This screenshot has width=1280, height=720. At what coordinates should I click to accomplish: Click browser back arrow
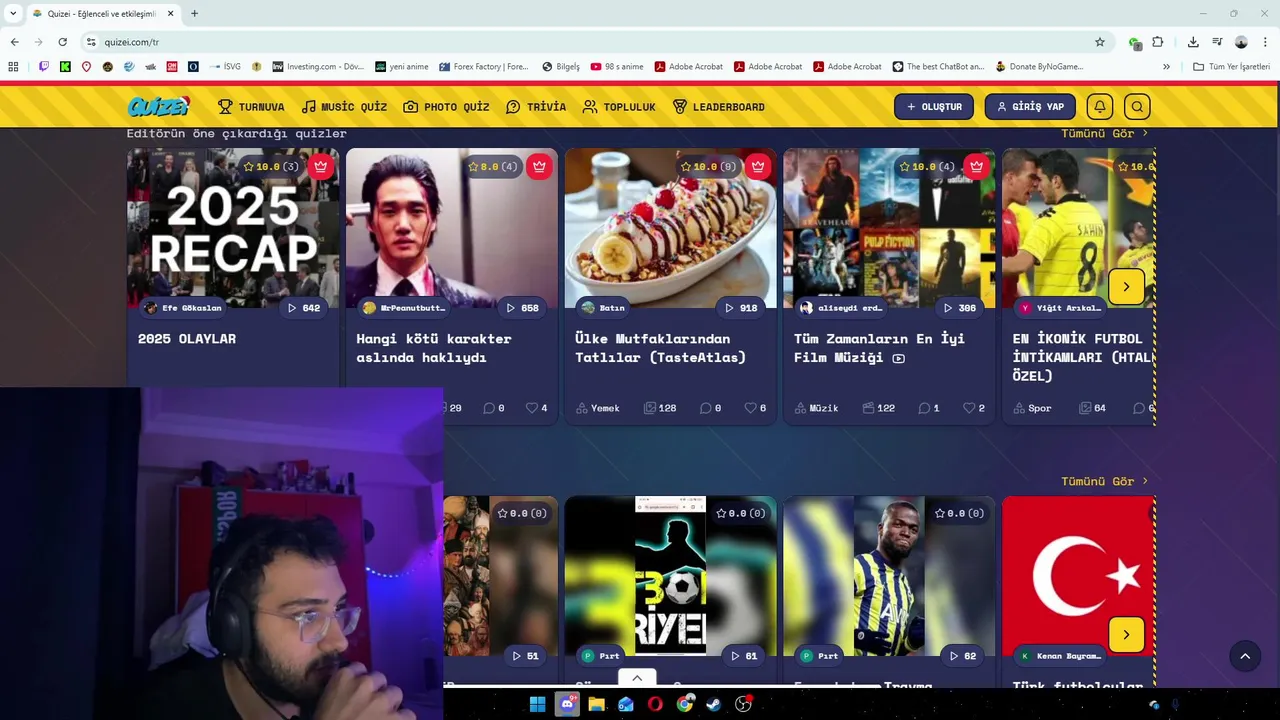tap(14, 42)
